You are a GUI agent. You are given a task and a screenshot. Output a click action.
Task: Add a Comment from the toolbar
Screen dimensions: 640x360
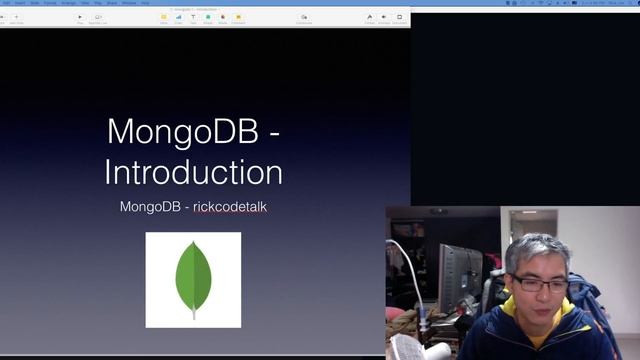point(238,18)
